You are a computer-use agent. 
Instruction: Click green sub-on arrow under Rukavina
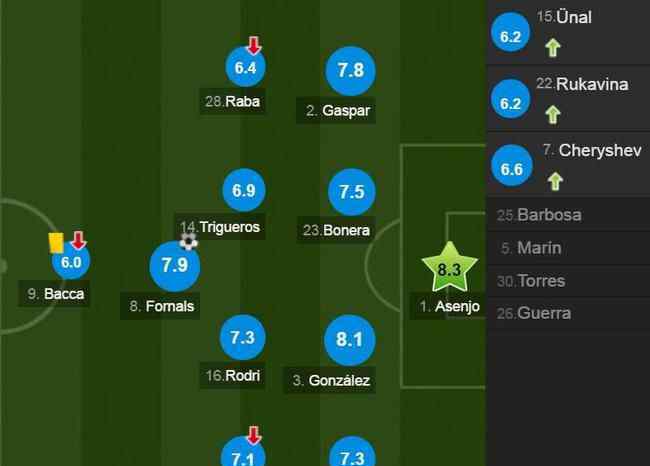pyautogui.click(x=553, y=114)
